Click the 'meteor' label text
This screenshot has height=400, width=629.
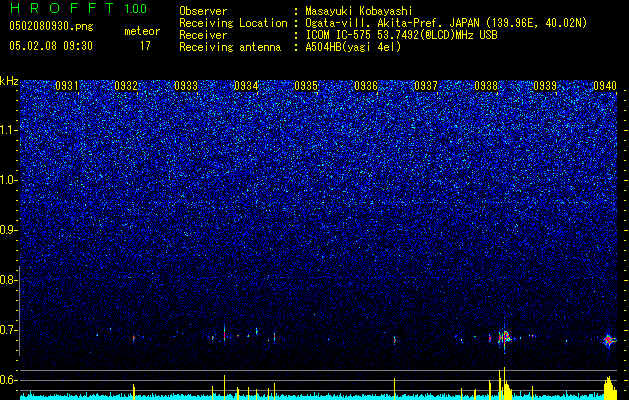click(x=142, y=31)
